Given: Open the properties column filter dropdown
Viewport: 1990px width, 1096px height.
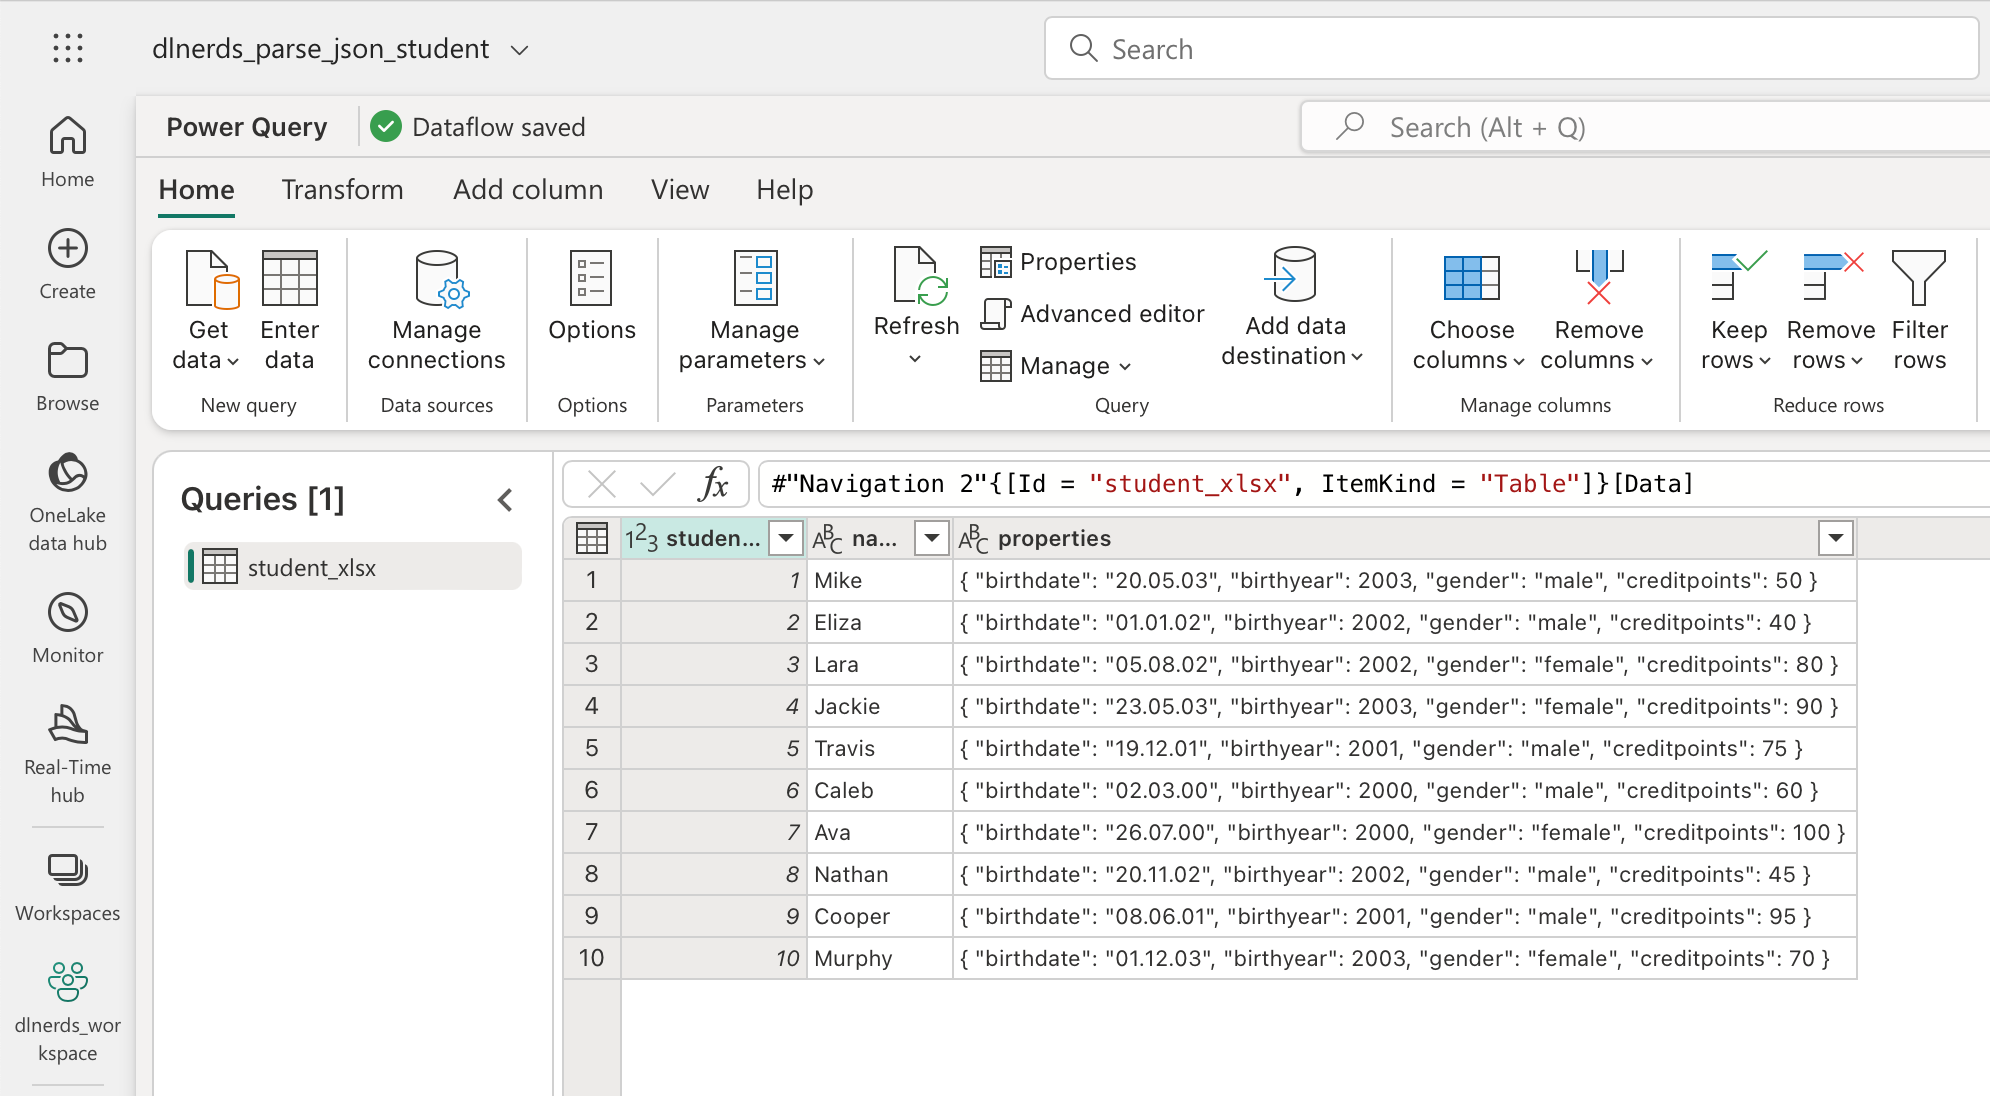Looking at the screenshot, I should (1835, 538).
